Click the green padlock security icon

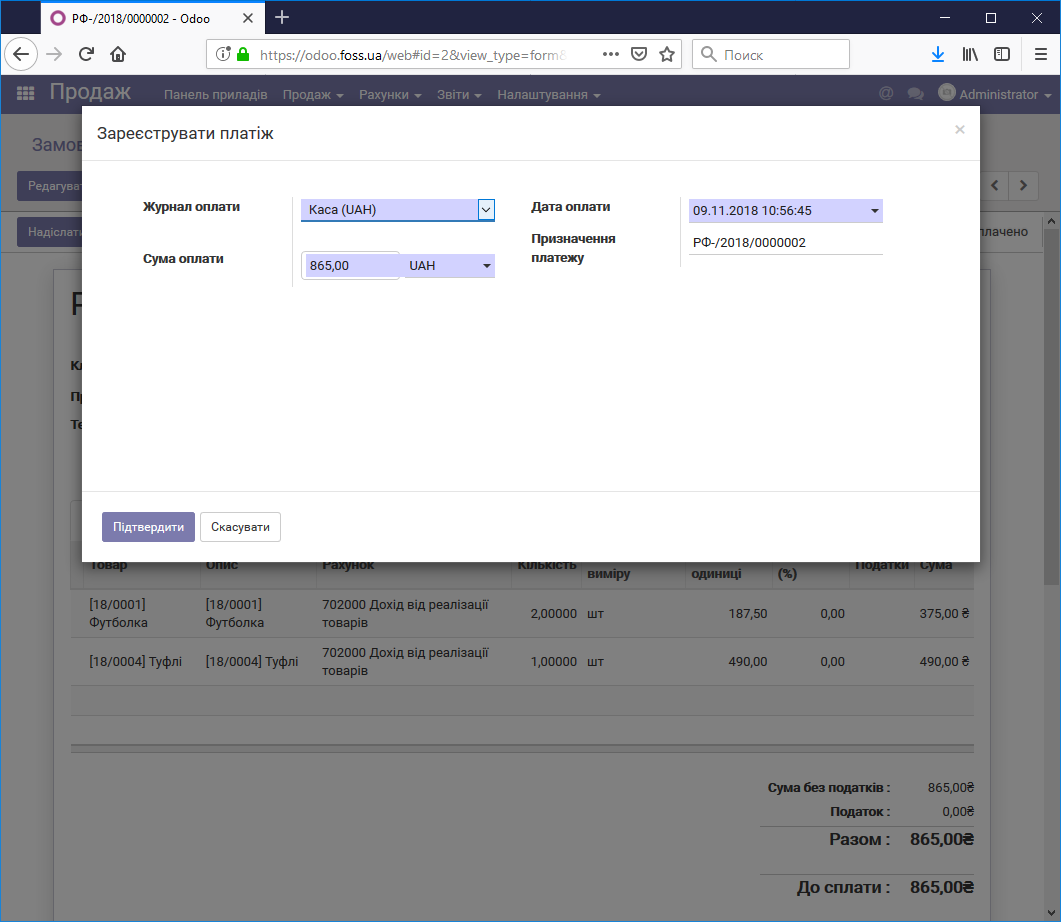243,54
